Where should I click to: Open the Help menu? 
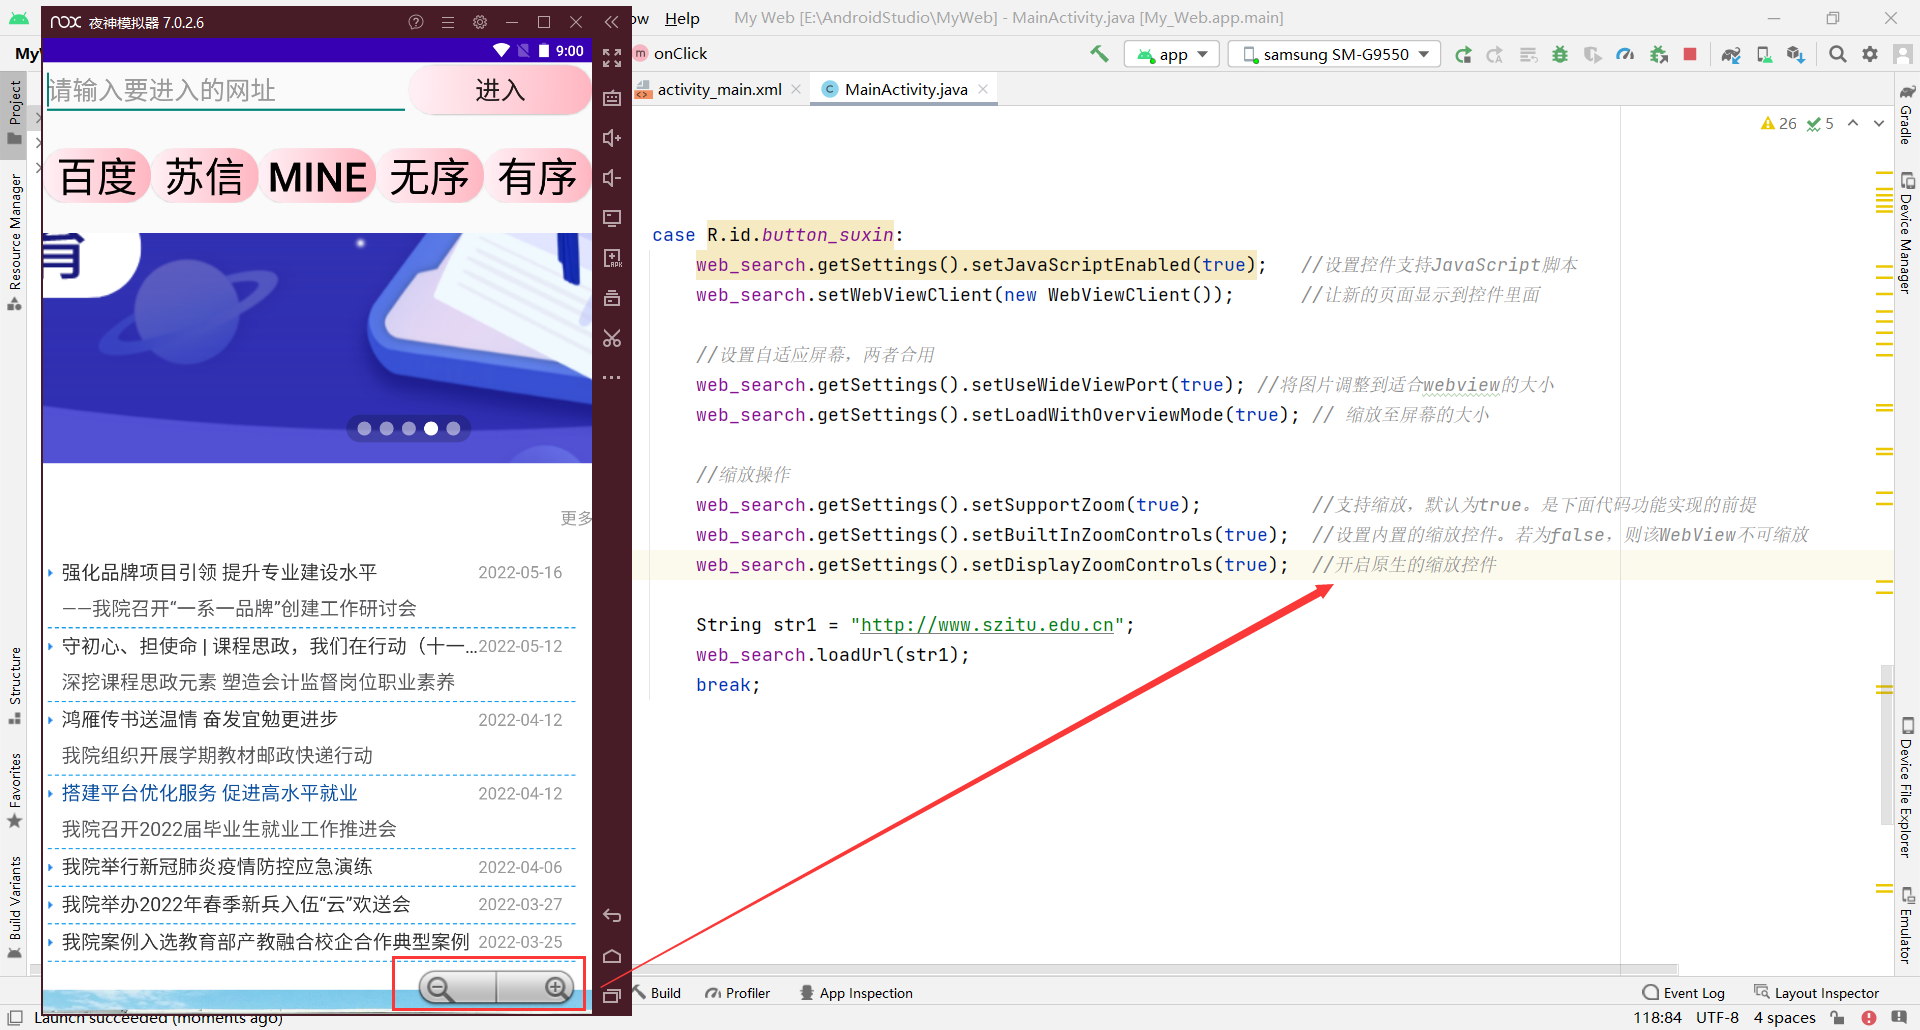pyautogui.click(x=682, y=18)
